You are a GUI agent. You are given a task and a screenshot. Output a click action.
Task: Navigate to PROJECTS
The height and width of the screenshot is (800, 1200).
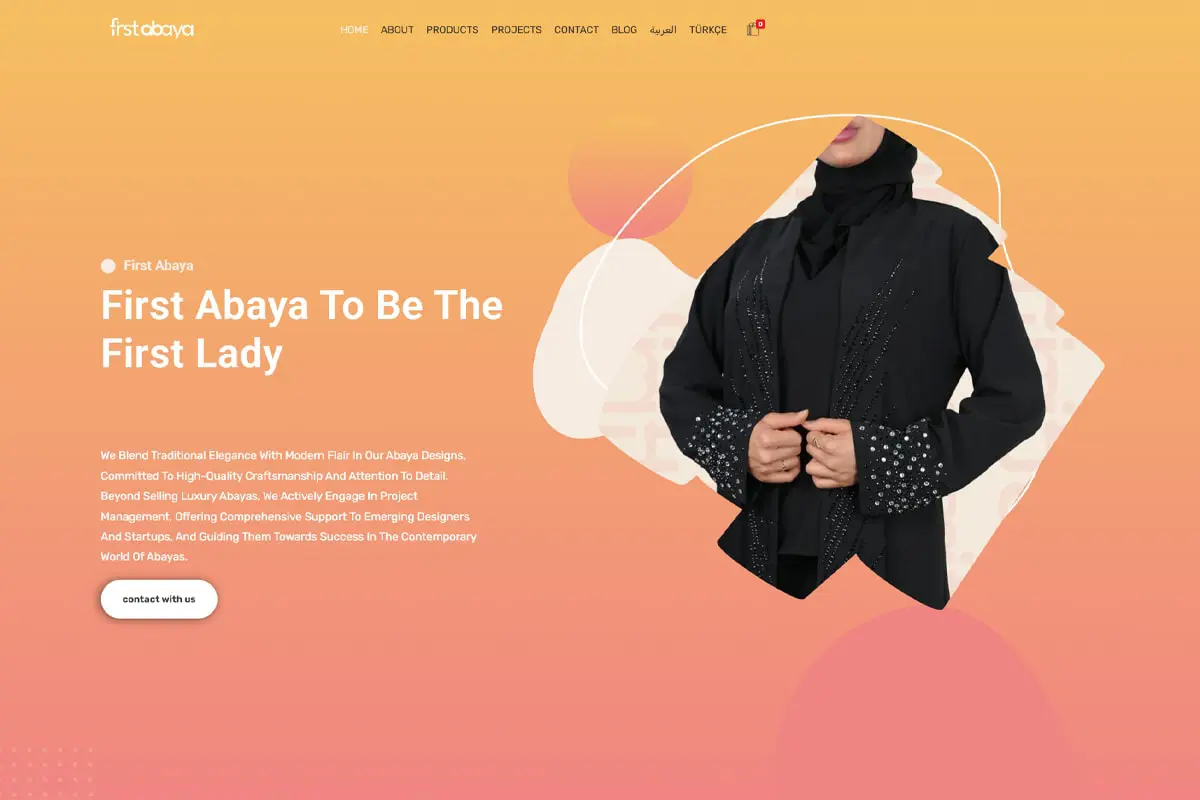[x=516, y=30]
